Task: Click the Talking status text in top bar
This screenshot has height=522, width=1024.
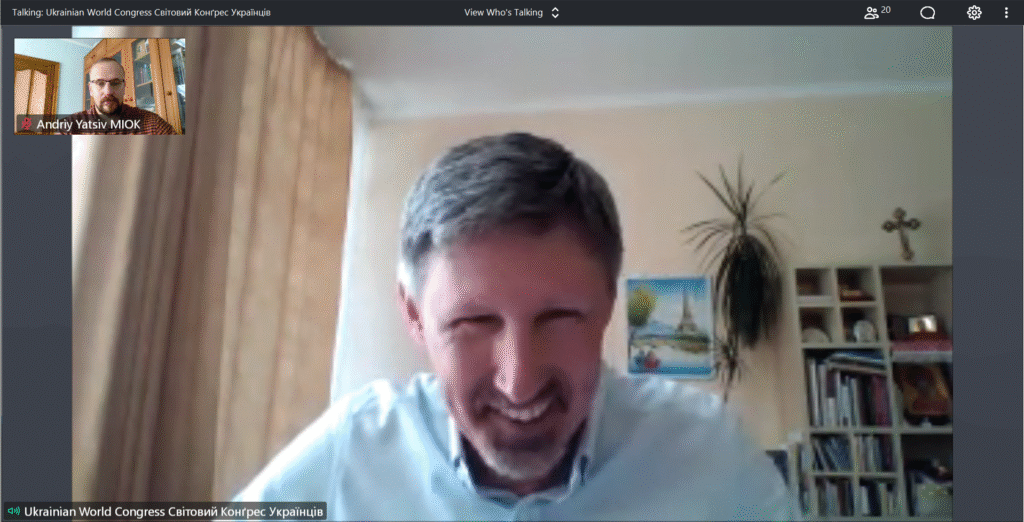Action: [140, 13]
